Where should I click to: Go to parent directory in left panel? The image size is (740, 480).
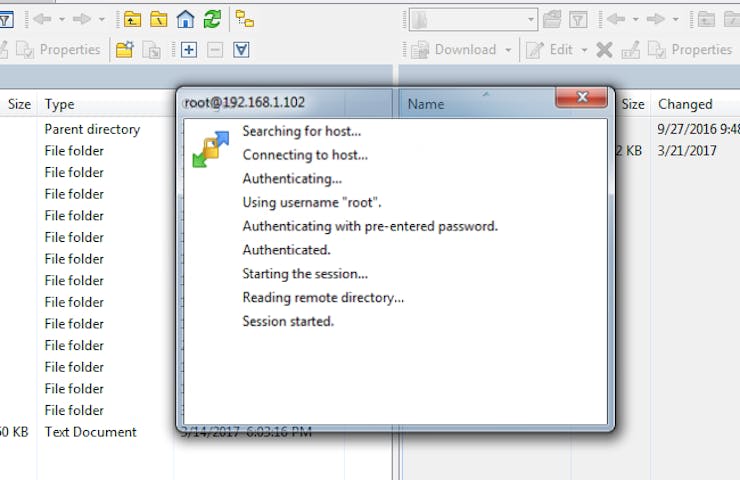click(132, 19)
